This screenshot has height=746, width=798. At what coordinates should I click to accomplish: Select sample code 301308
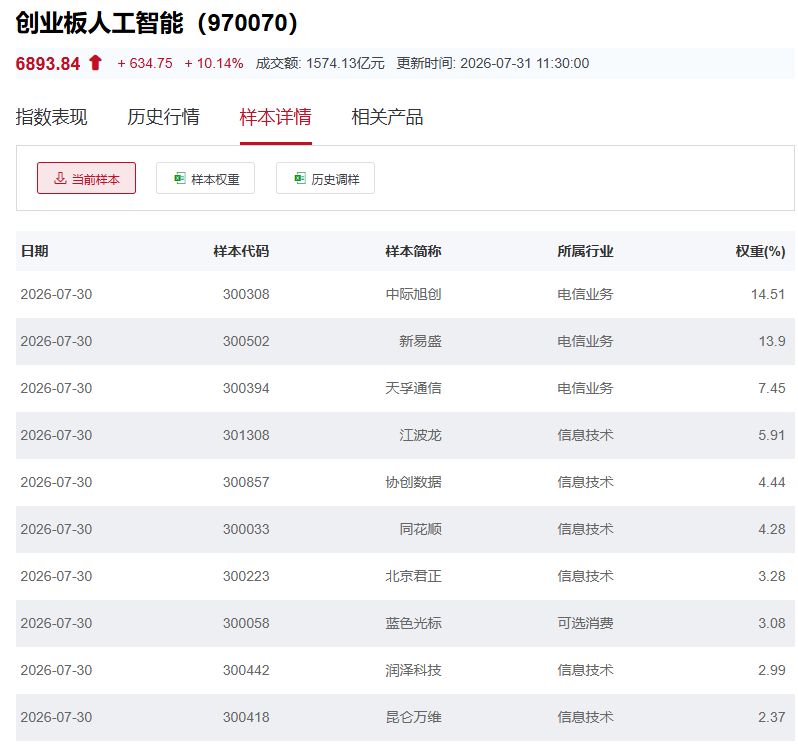[x=246, y=435]
